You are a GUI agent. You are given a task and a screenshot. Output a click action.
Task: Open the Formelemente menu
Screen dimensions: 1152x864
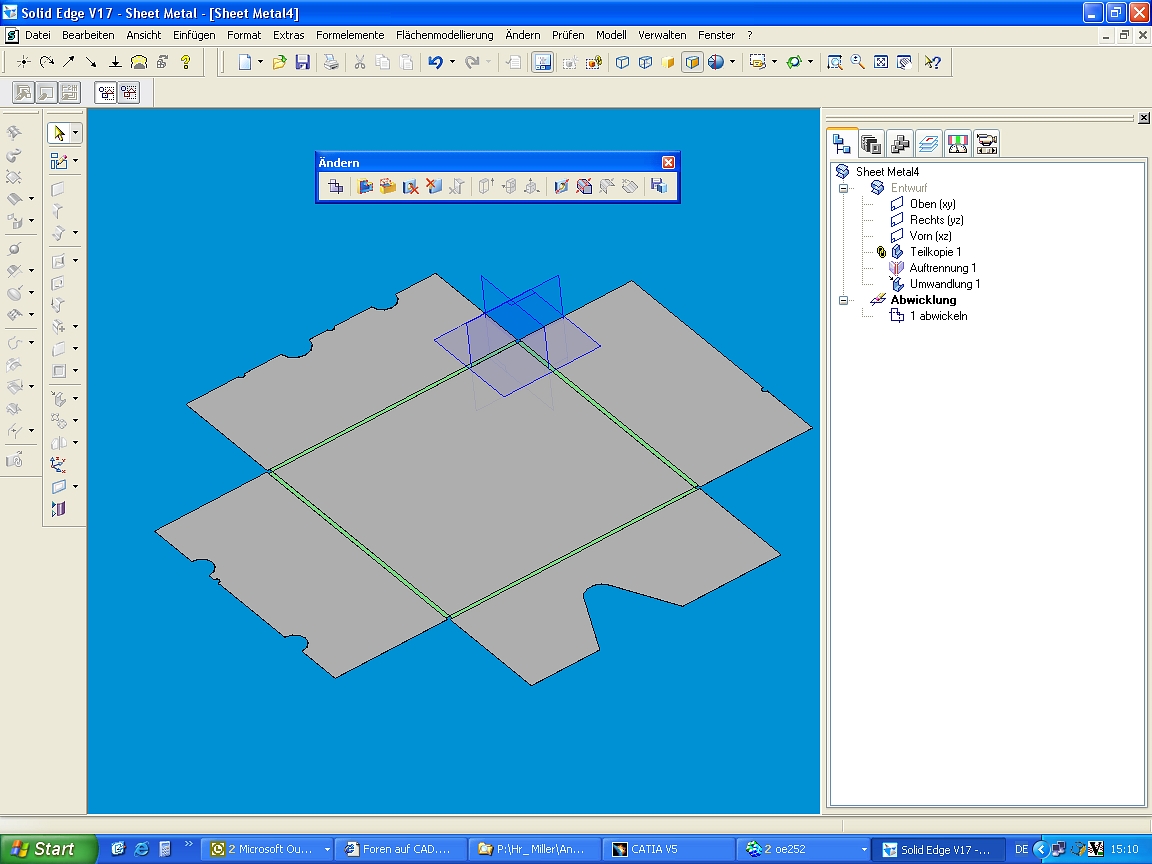coord(350,35)
